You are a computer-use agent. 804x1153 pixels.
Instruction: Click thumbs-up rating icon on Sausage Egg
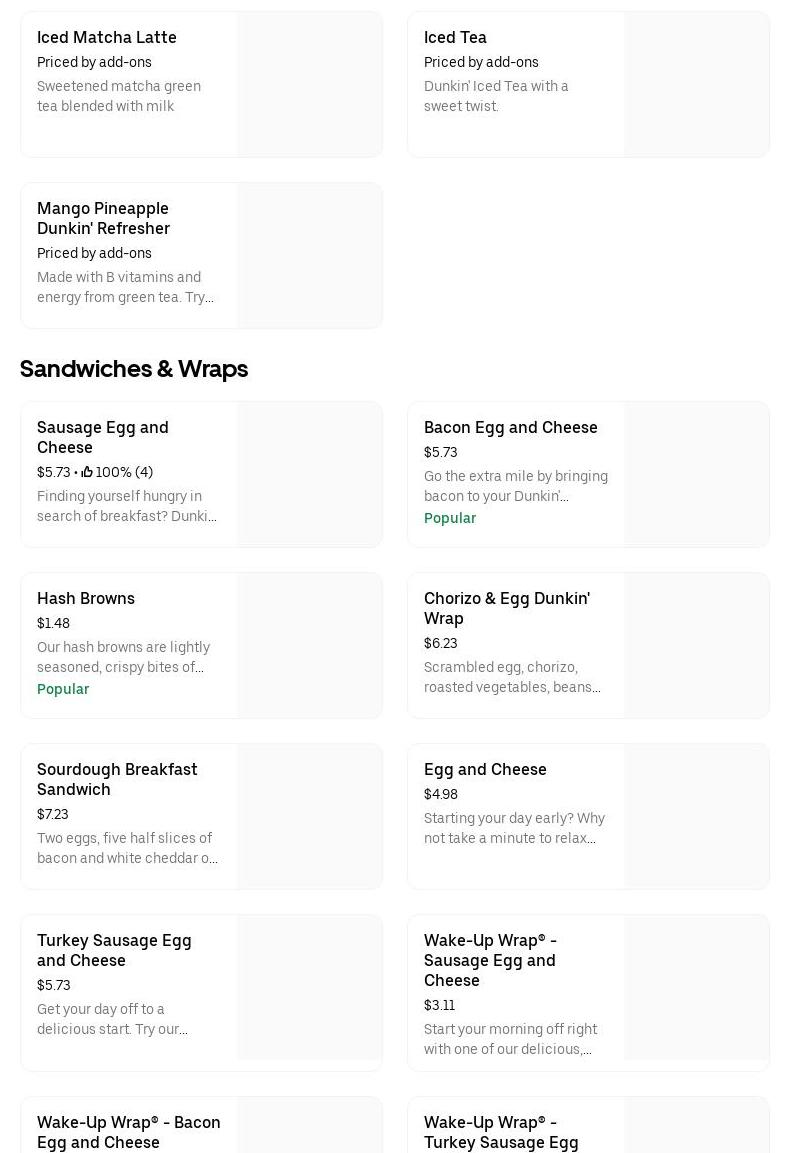pos(87,472)
